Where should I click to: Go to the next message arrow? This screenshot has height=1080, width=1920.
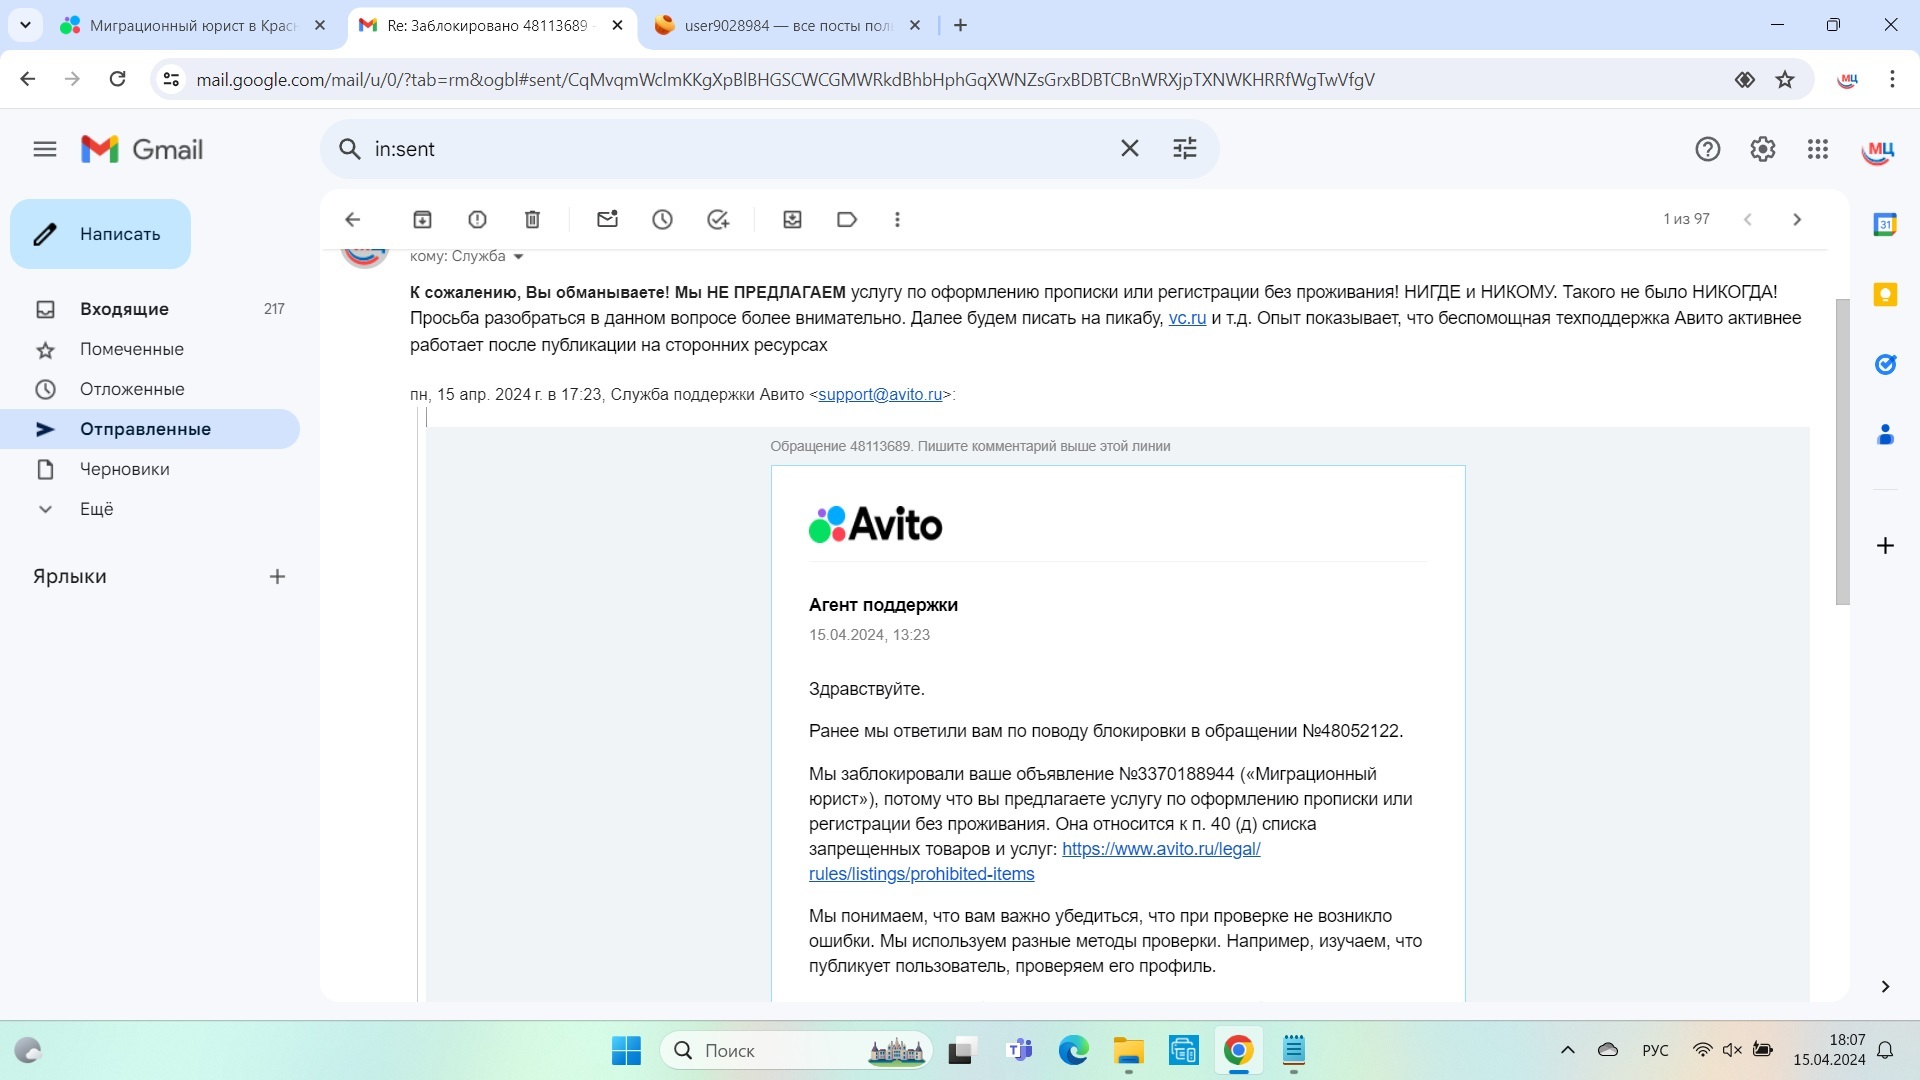[1797, 219]
